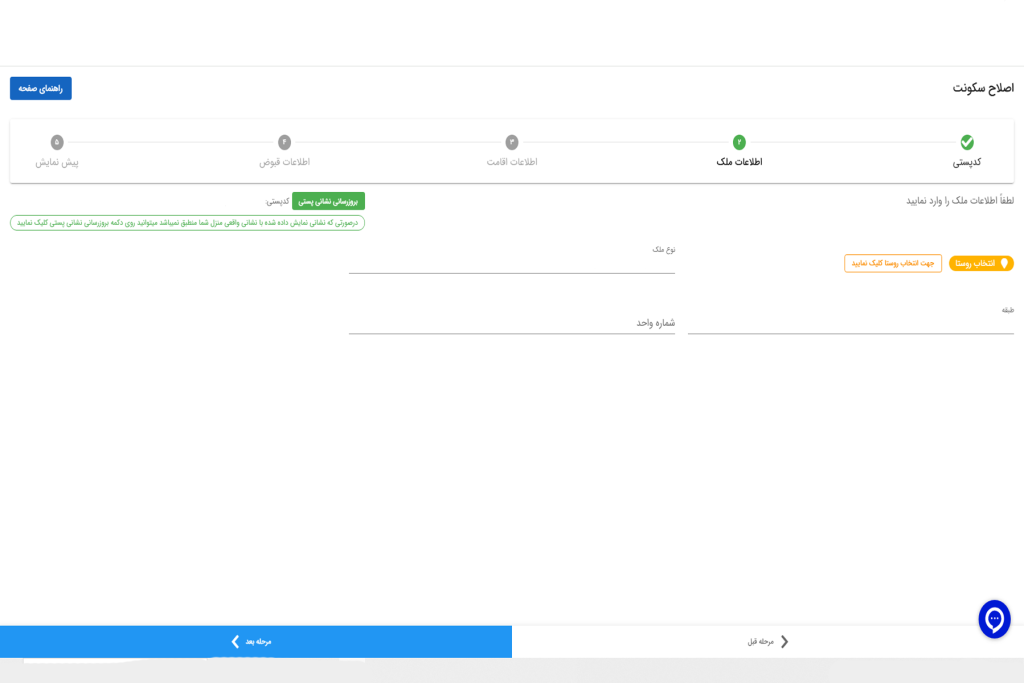Click the step 5 circle icon
The height and width of the screenshot is (683, 1024).
(57, 142)
